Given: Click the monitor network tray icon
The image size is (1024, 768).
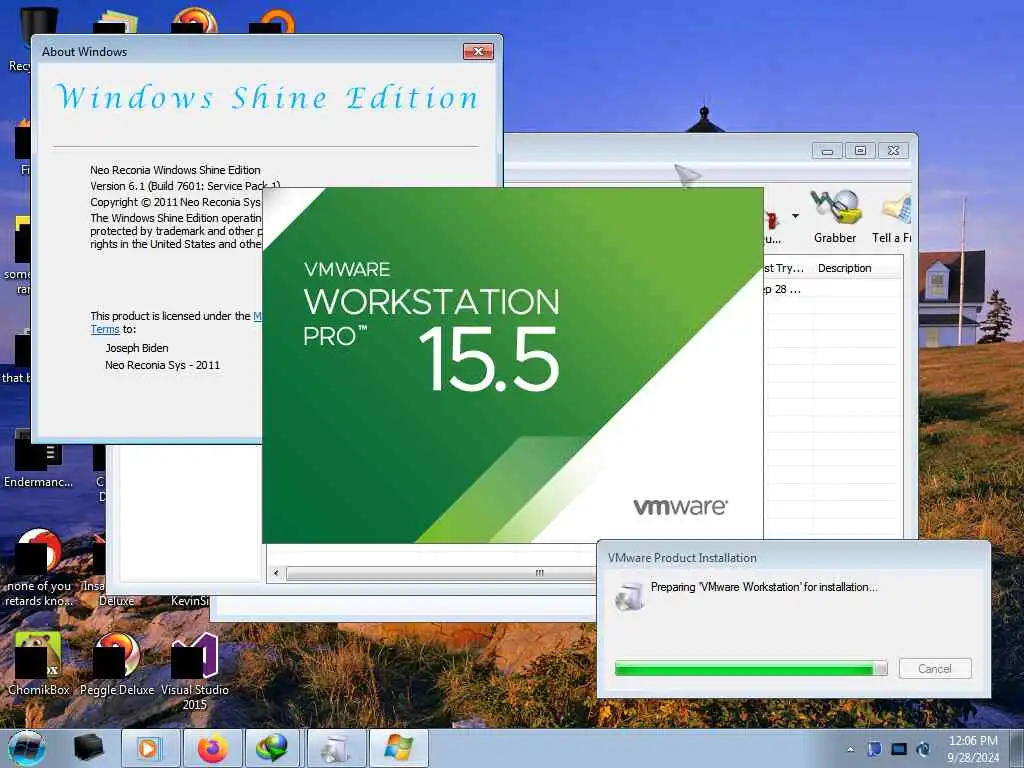Looking at the screenshot, I should [x=899, y=749].
